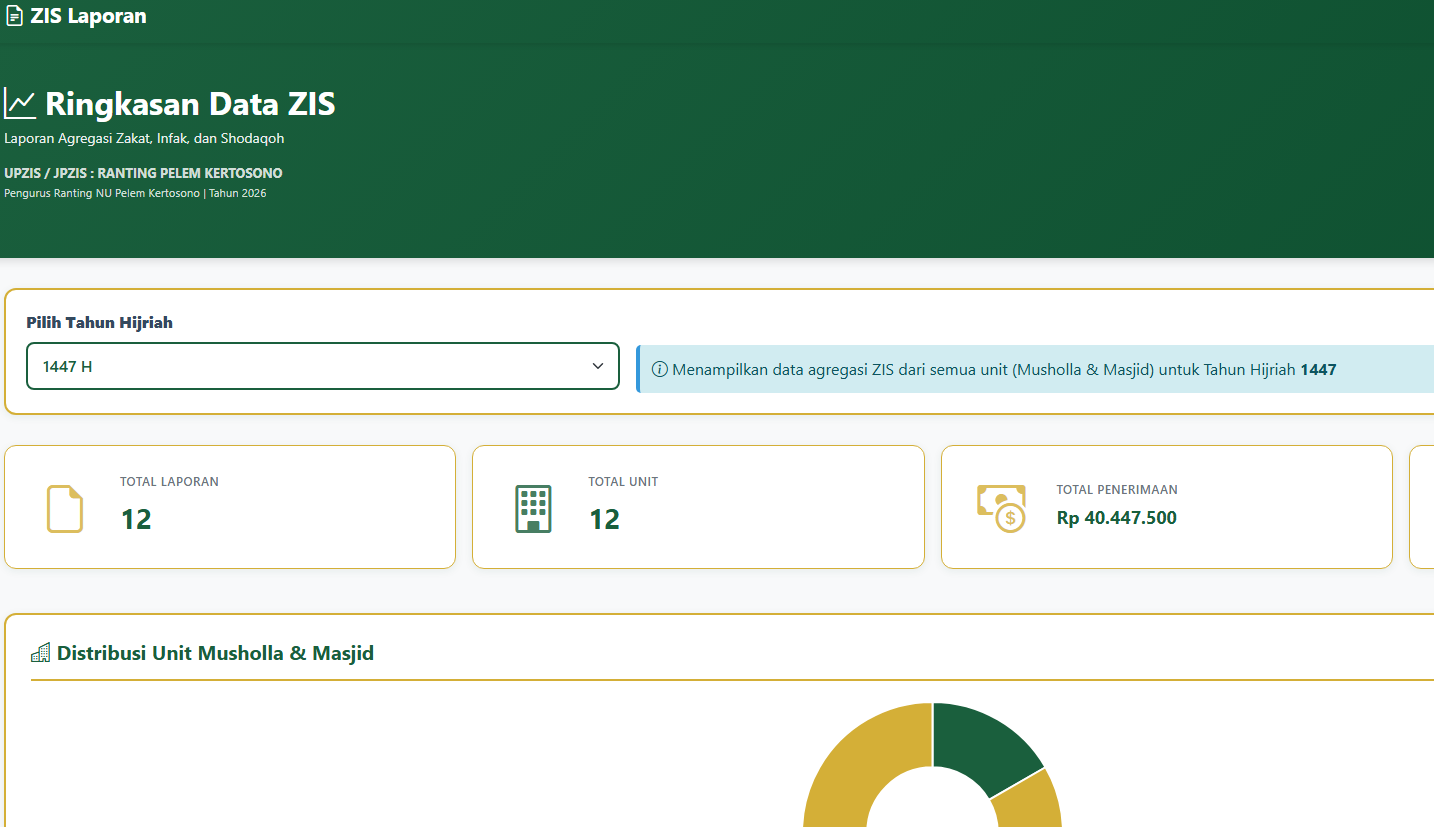This screenshot has width=1434, height=827.
Task: Select the ZIS Laporan title in top bar
Action: [x=88, y=17]
